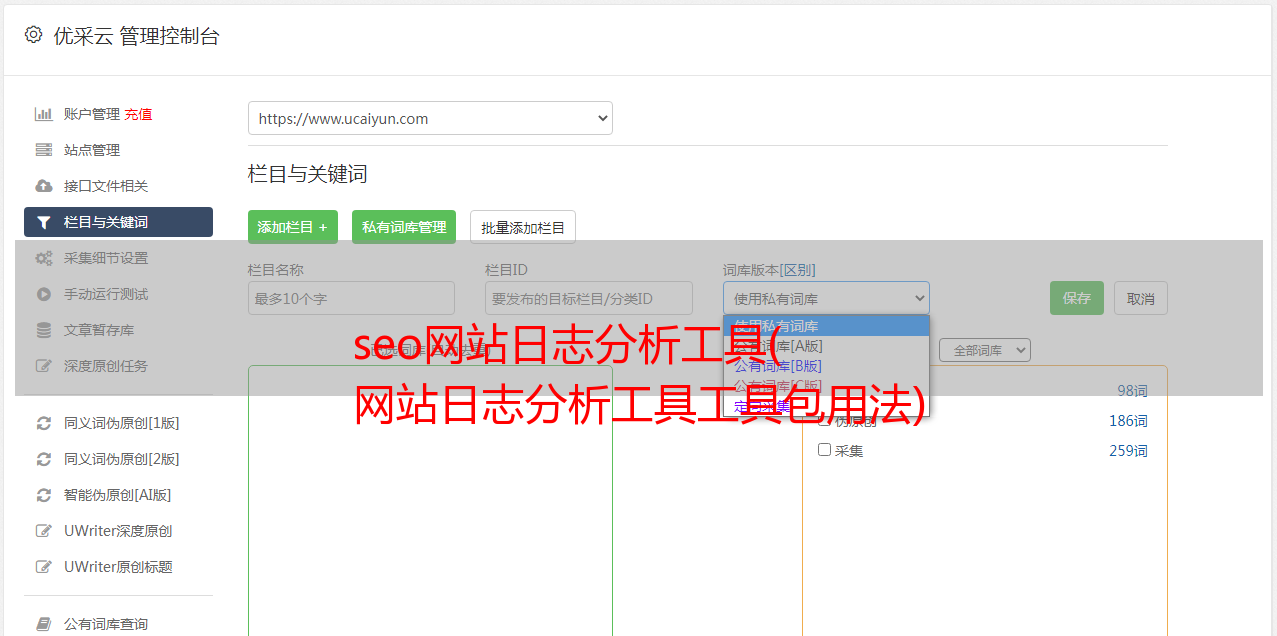Viewport: 1277px width, 636px height.
Task: Open 智能伪原创[AI版] in the sidebar
Action: (x=118, y=495)
